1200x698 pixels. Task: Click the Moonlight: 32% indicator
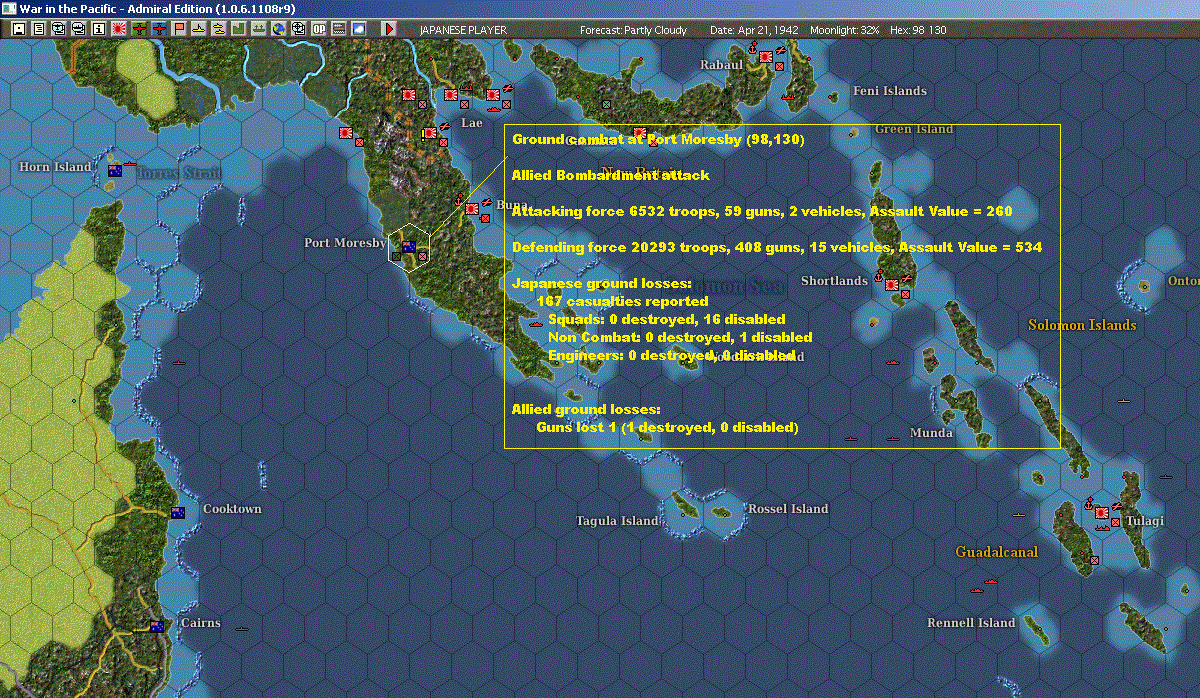pyautogui.click(x=845, y=30)
